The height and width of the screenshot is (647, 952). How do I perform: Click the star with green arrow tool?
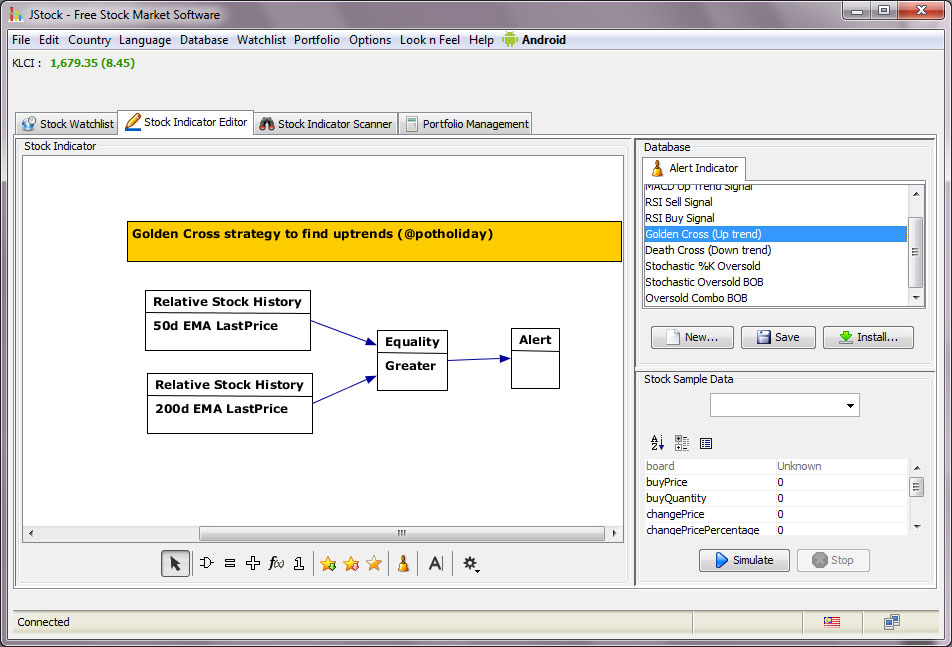328,563
